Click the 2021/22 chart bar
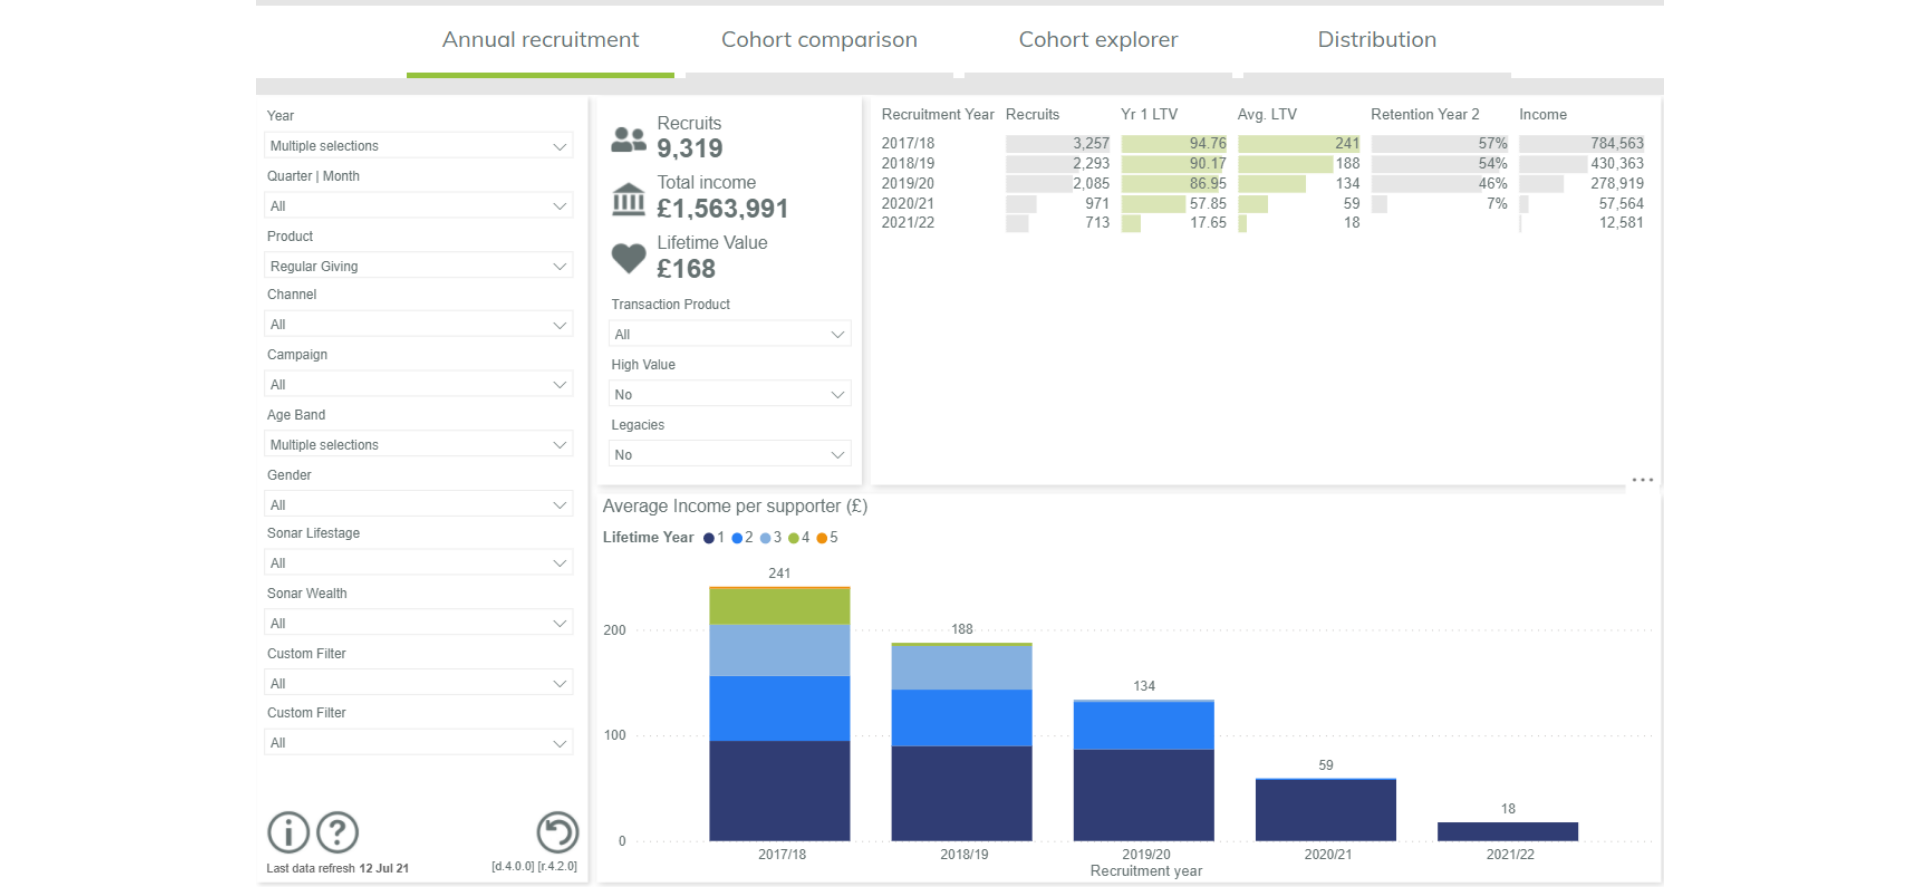 pos(1508,831)
